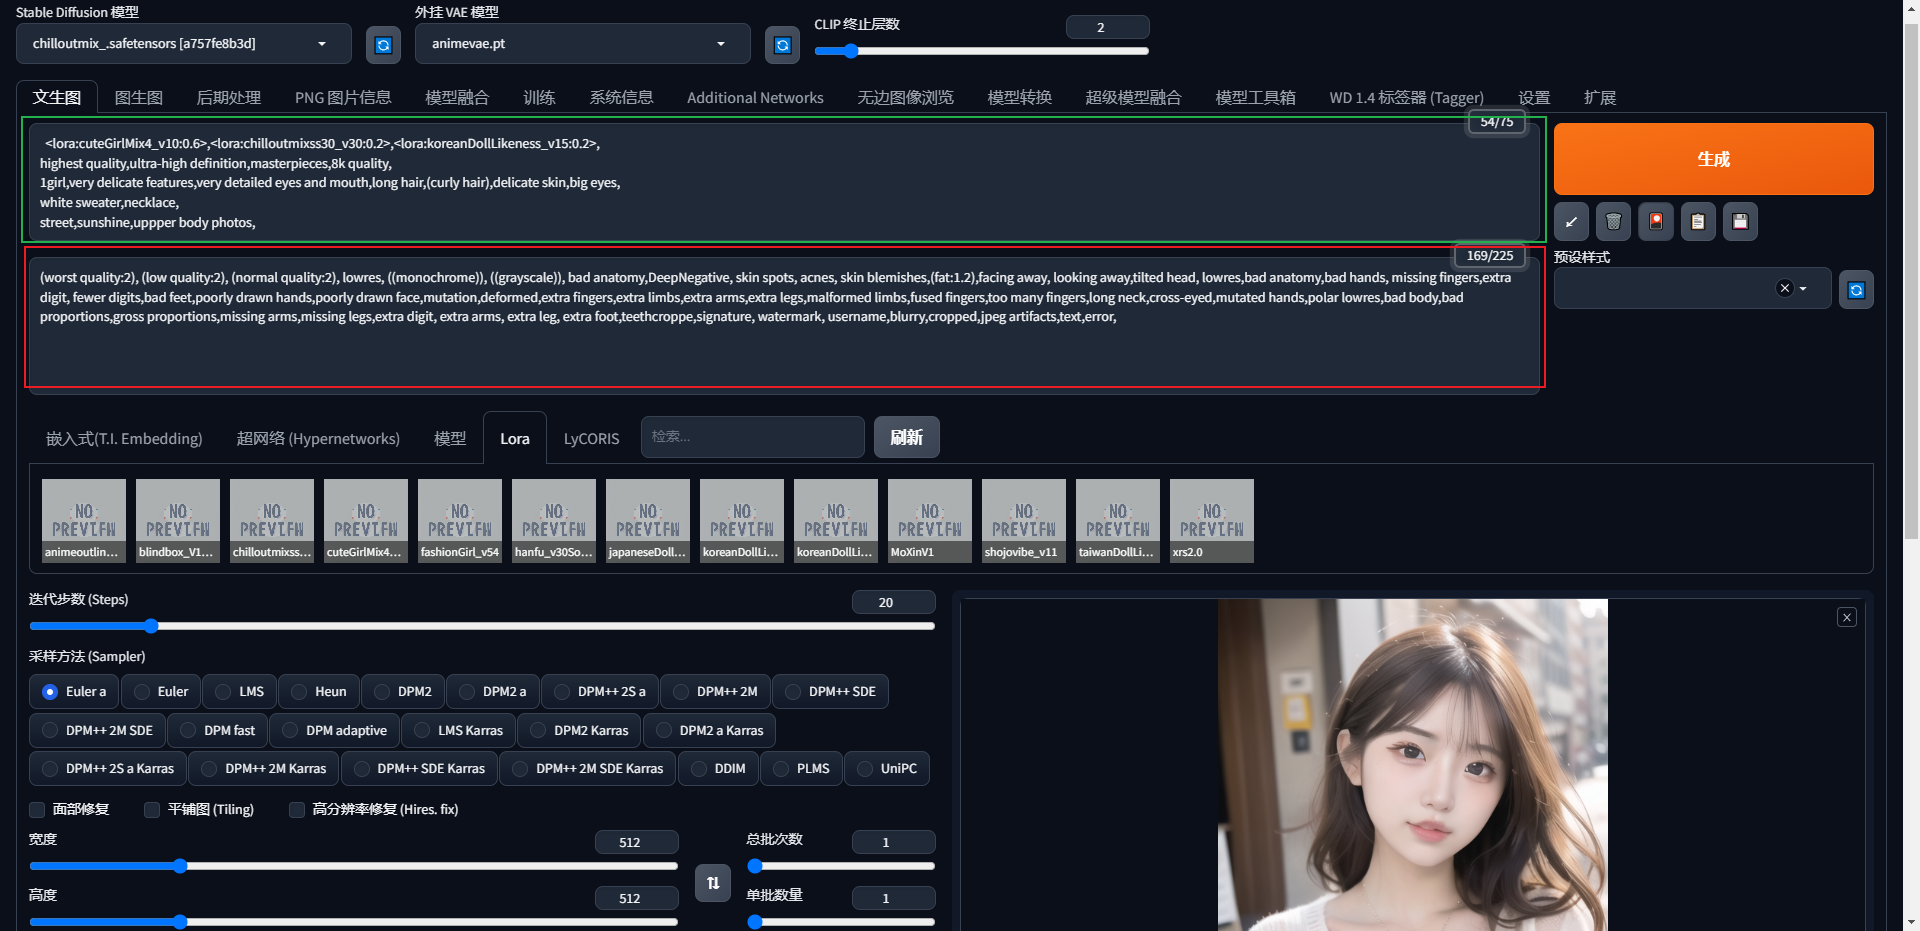Refresh the preset styles list
This screenshot has height=931, width=1920.
[x=1856, y=290]
